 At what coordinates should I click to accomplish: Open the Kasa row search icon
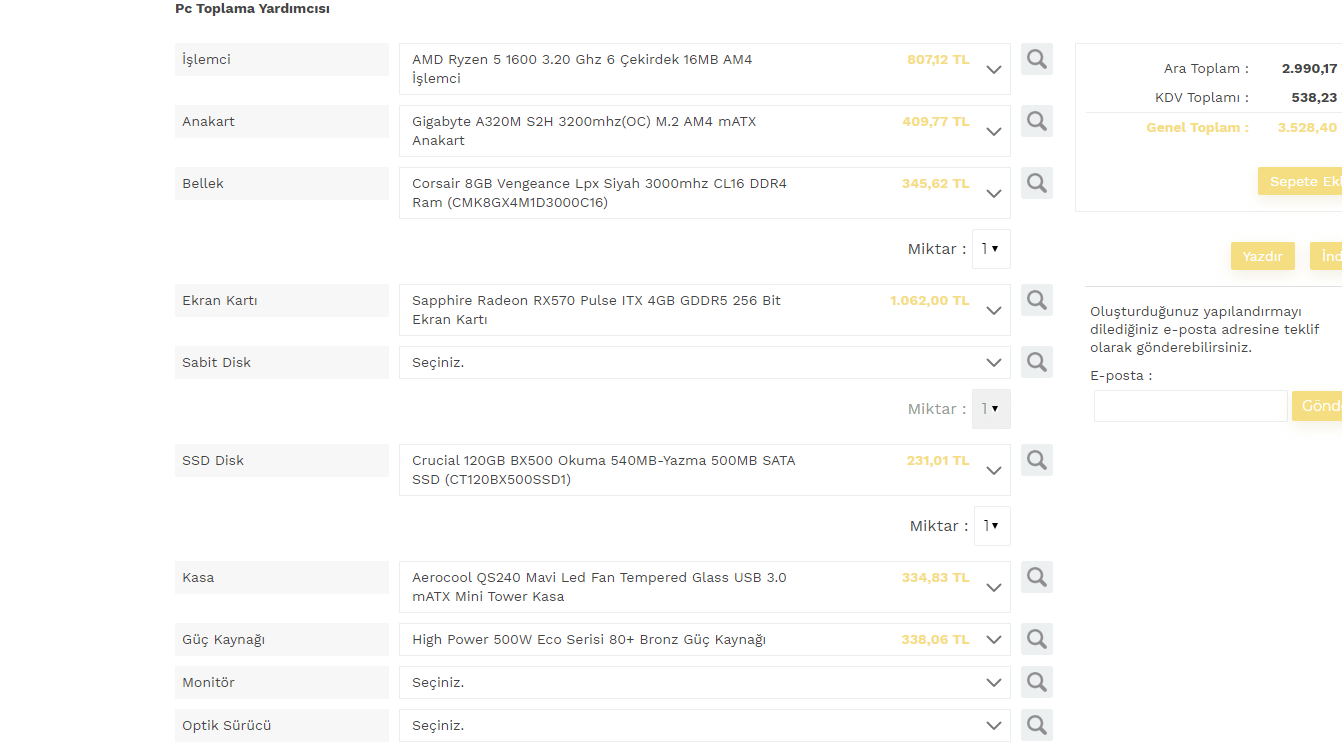click(1036, 577)
